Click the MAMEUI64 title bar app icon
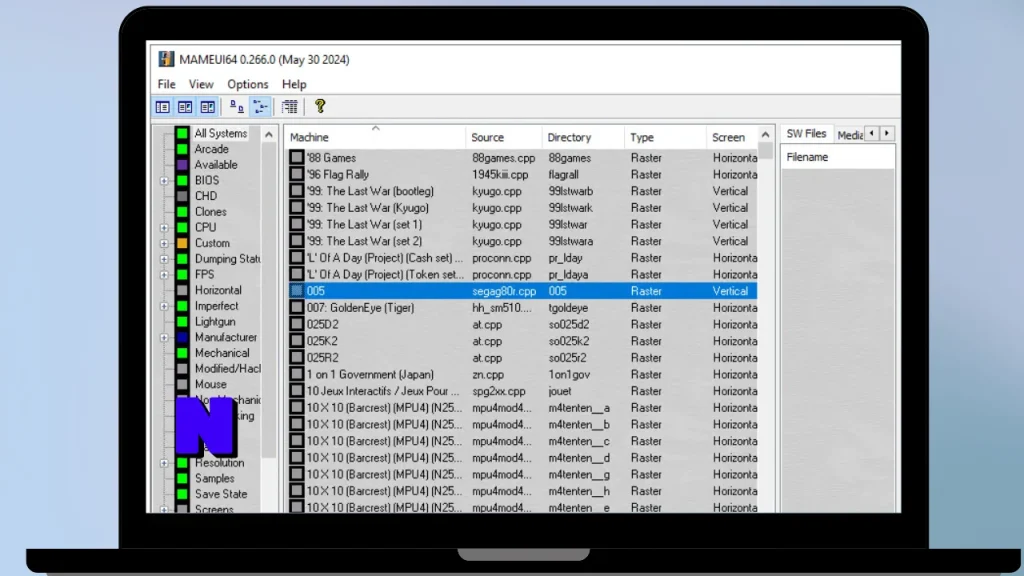 [166, 59]
